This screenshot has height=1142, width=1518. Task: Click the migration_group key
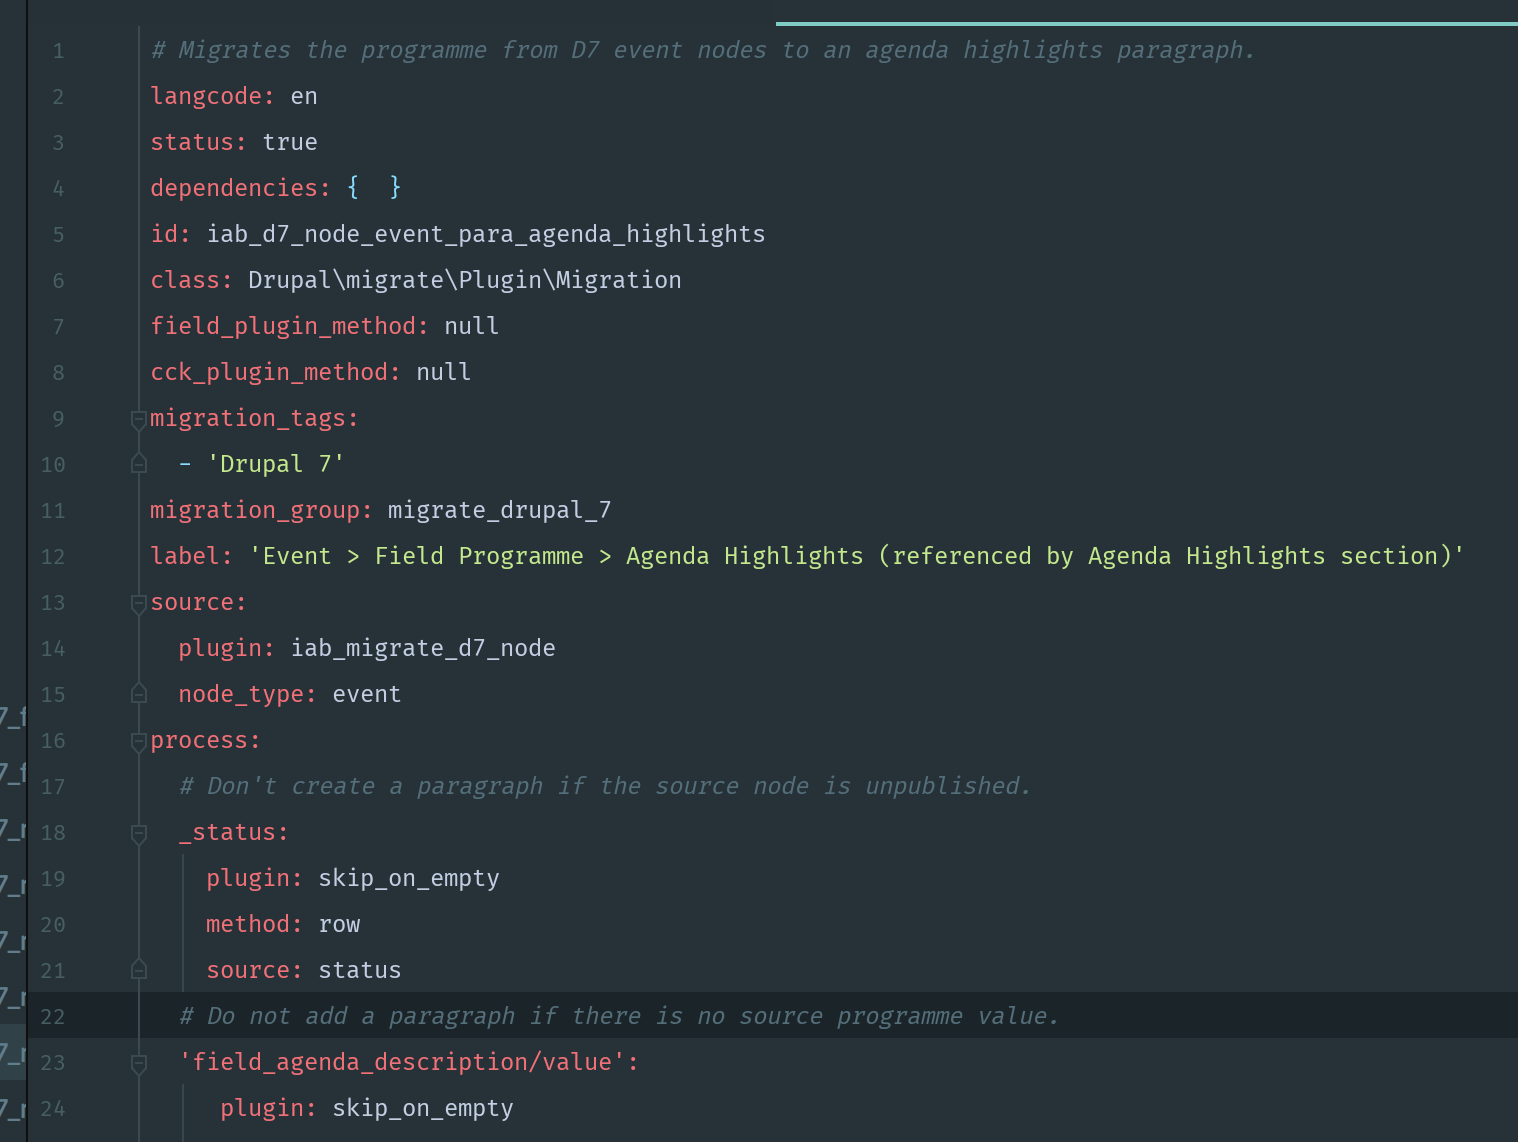click(261, 510)
